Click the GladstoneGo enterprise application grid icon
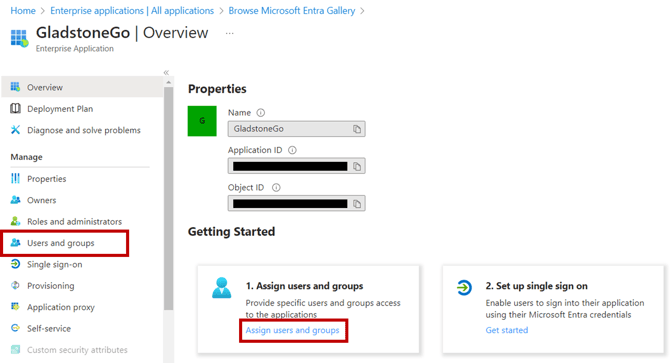670x363 pixels. [19, 38]
